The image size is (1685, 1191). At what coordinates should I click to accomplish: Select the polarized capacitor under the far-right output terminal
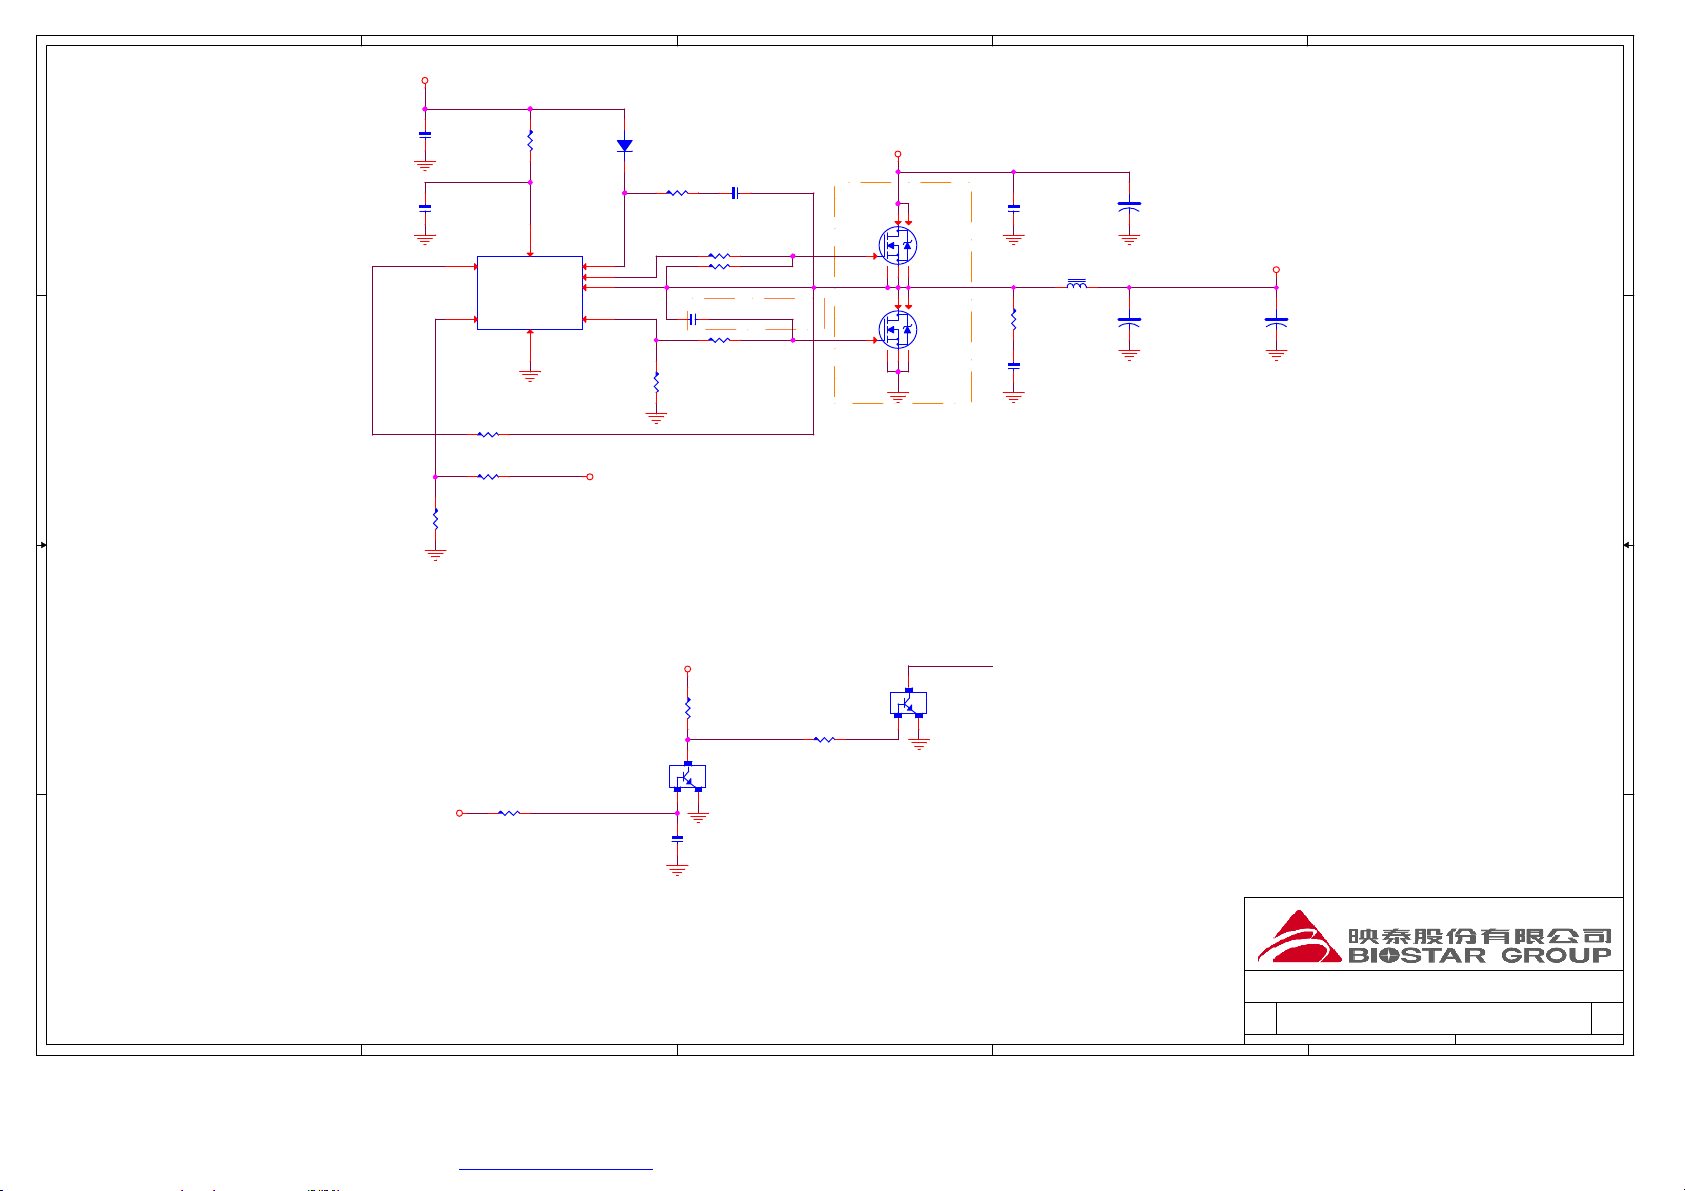pos(1276,322)
